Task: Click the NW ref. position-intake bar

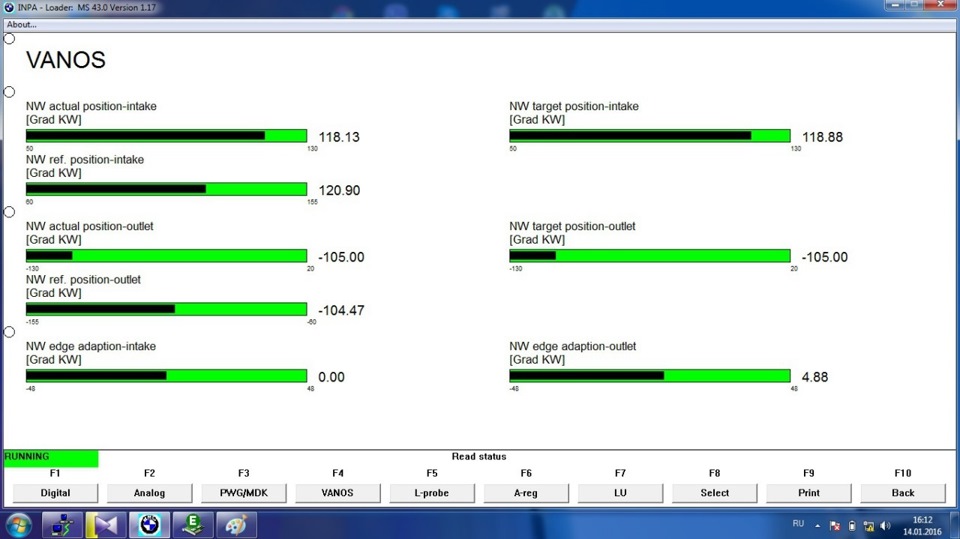Action: pos(167,189)
